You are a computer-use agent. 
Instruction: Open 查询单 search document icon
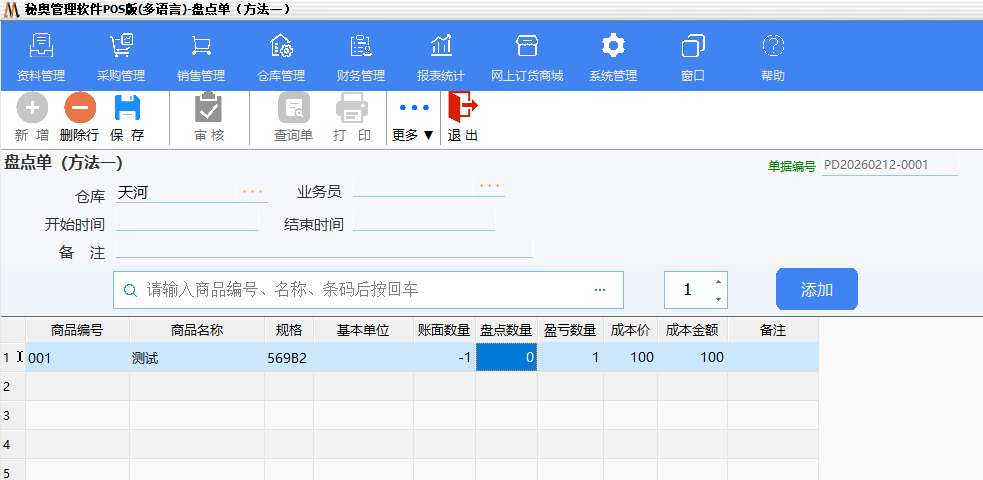[x=294, y=107]
